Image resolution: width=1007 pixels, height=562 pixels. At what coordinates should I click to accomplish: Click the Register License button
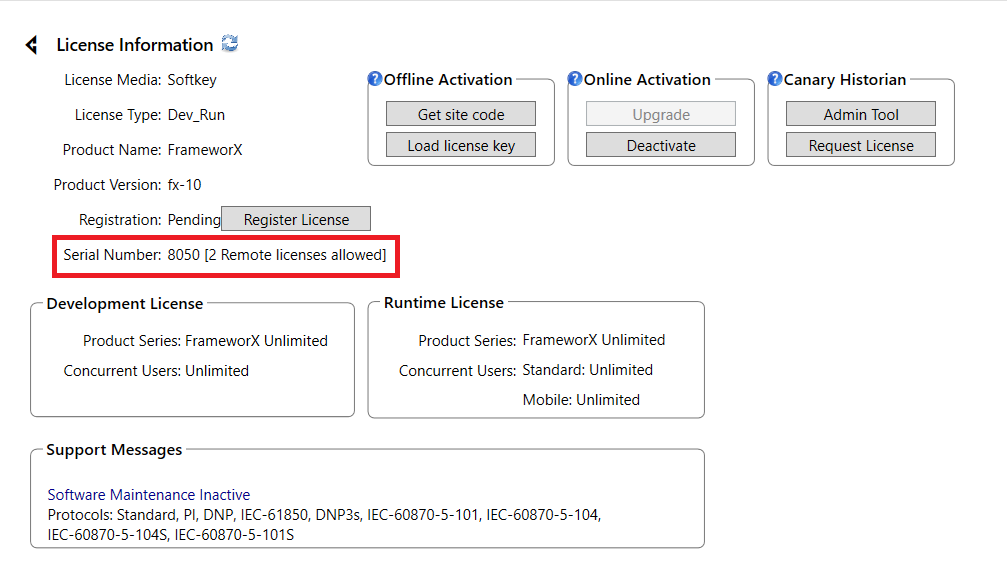pyautogui.click(x=296, y=219)
